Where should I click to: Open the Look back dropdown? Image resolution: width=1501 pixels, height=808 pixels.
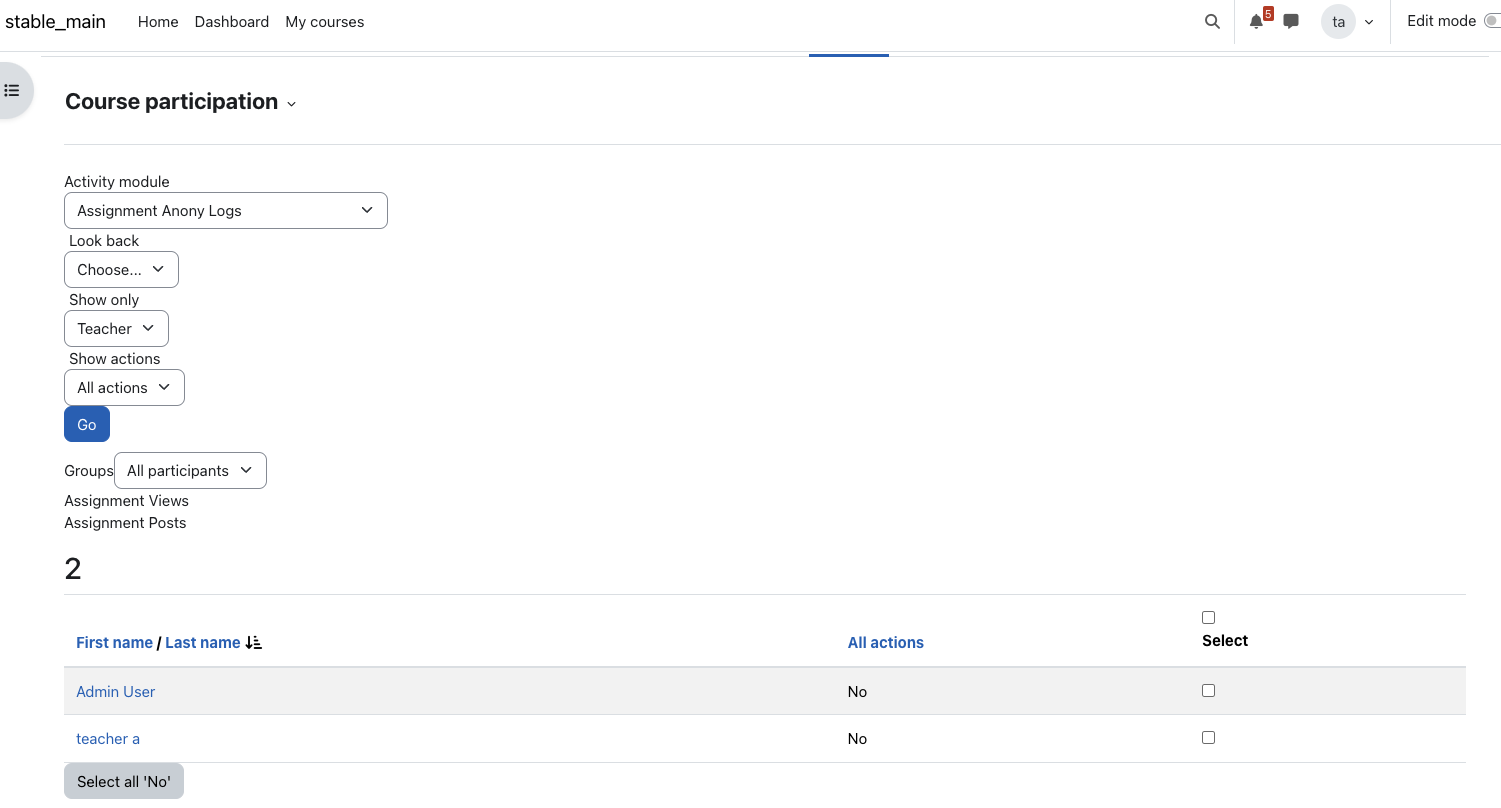pos(121,269)
